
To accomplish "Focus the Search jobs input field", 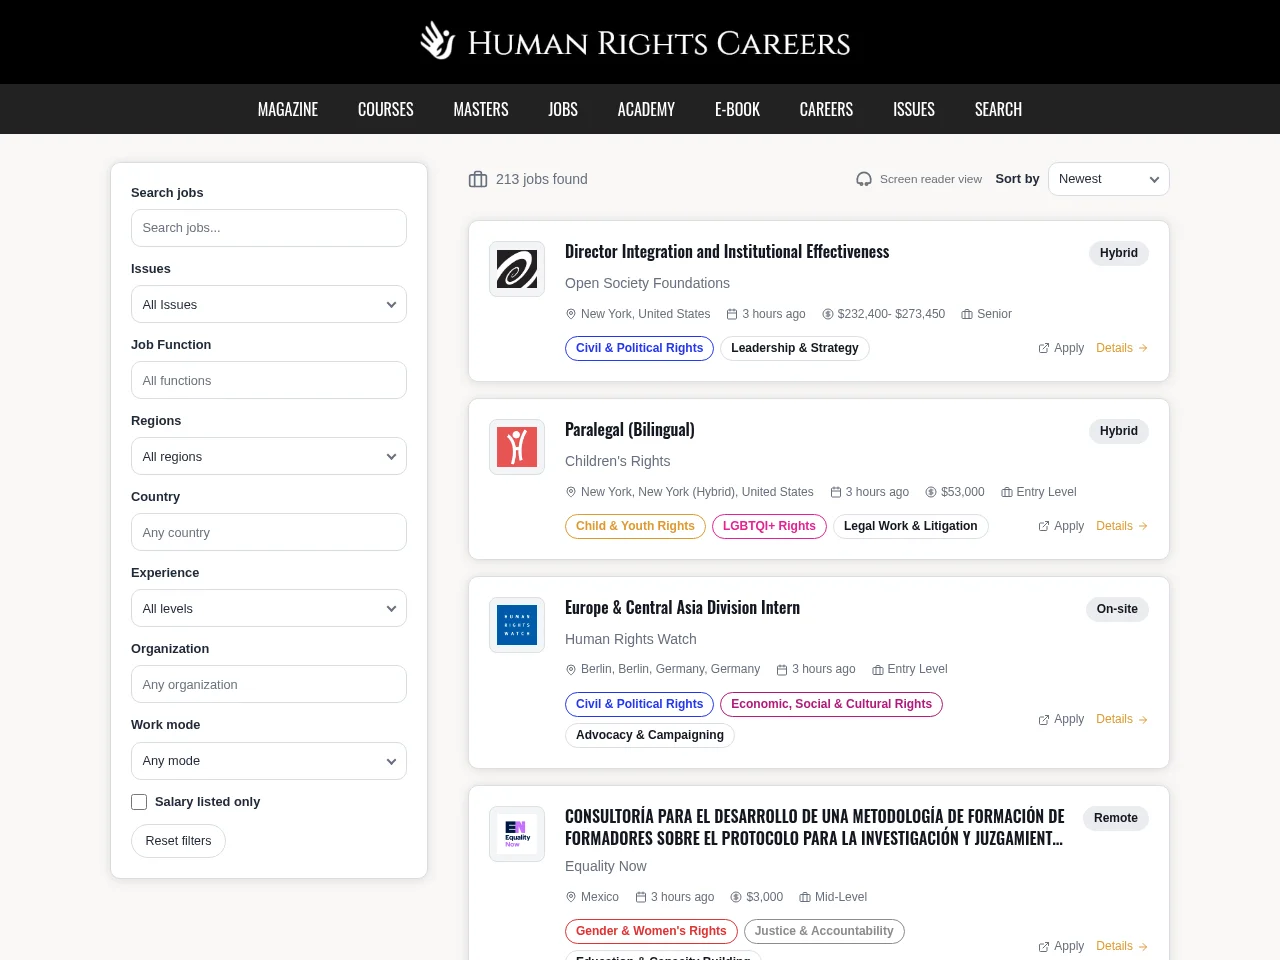I will click(269, 228).
